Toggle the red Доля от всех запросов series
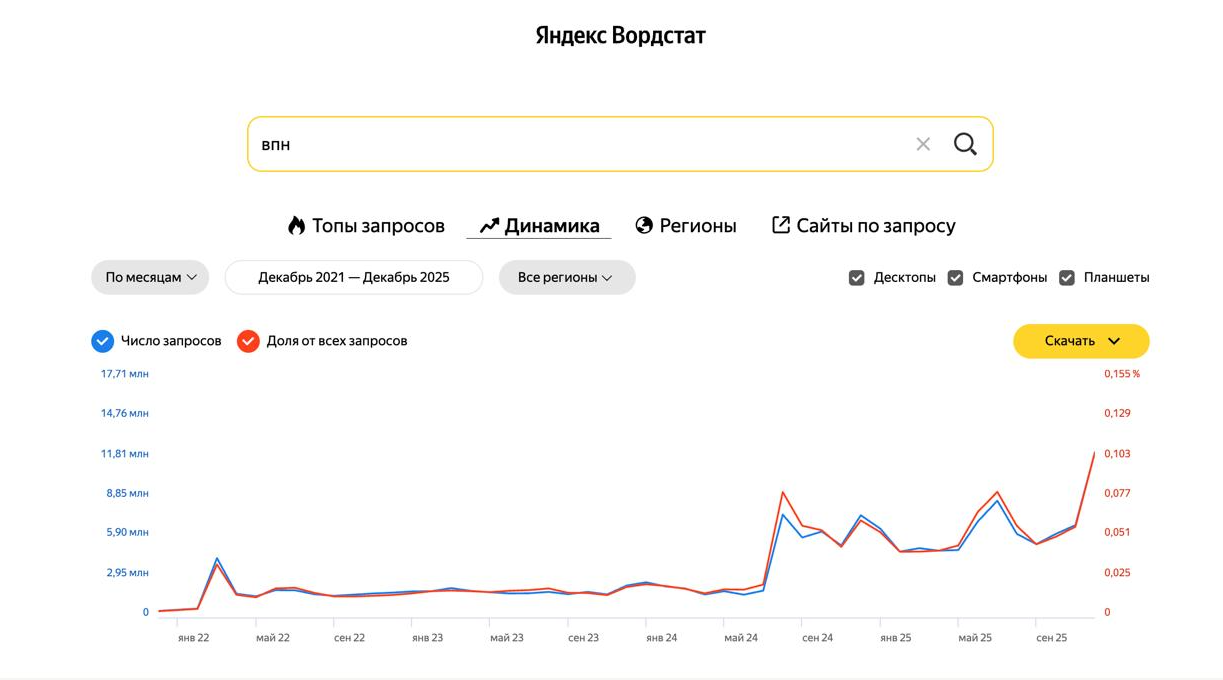This screenshot has width=1223, height=680. click(248, 341)
